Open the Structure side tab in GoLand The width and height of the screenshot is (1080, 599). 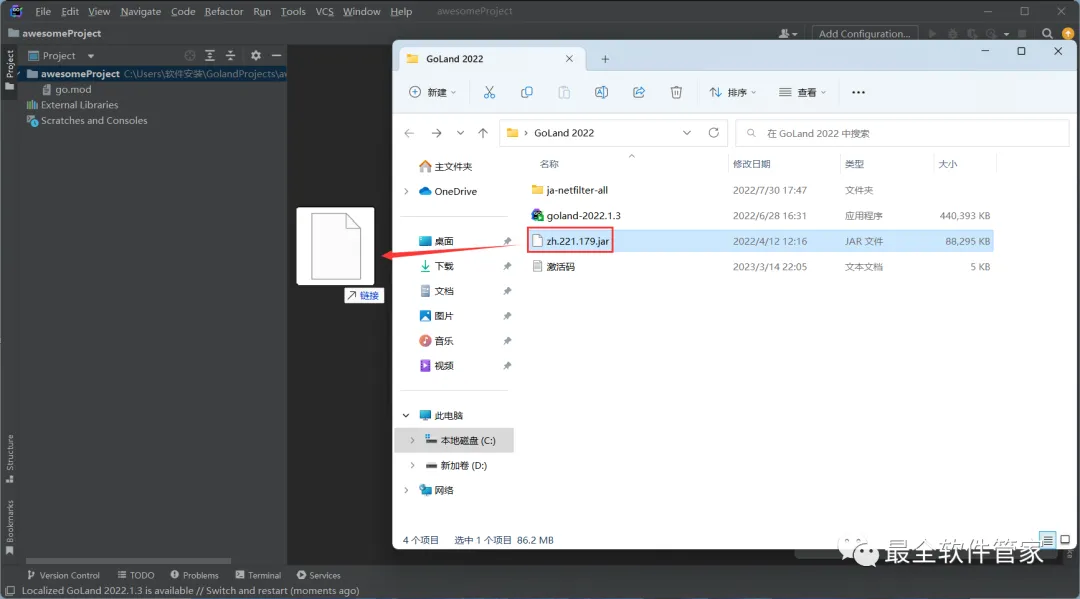(10, 458)
